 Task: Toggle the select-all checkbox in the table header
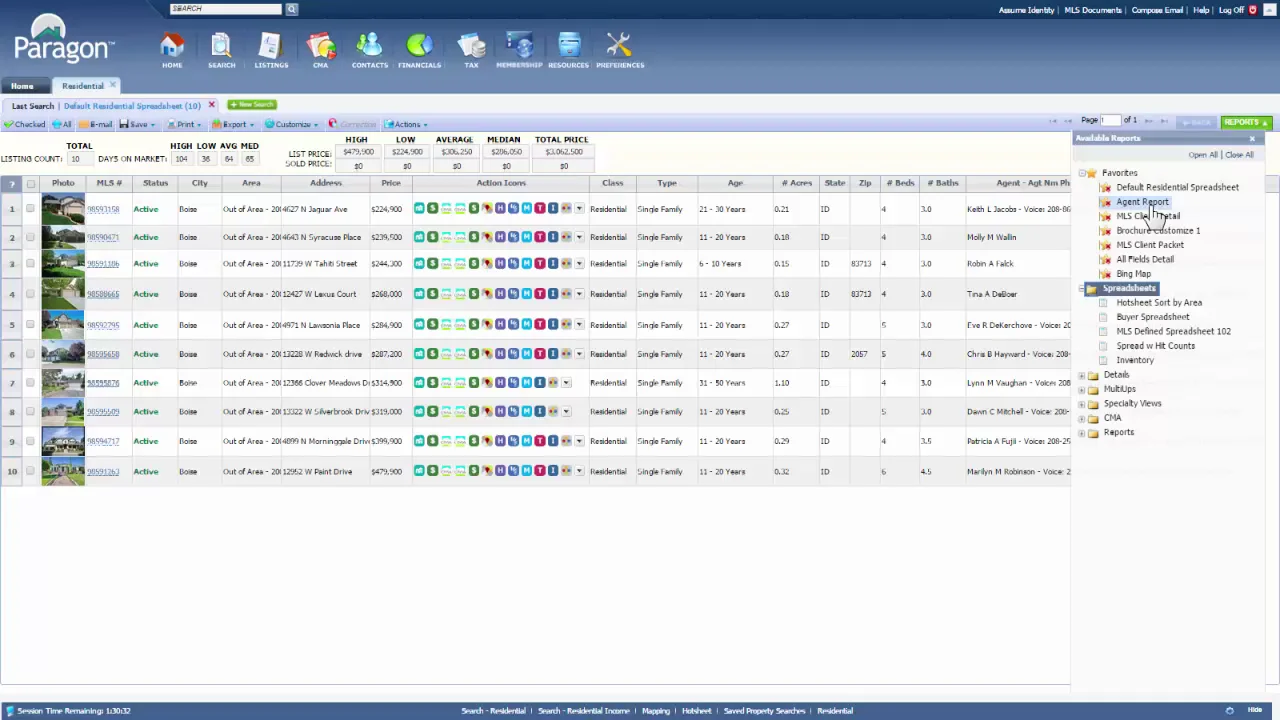(x=31, y=184)
